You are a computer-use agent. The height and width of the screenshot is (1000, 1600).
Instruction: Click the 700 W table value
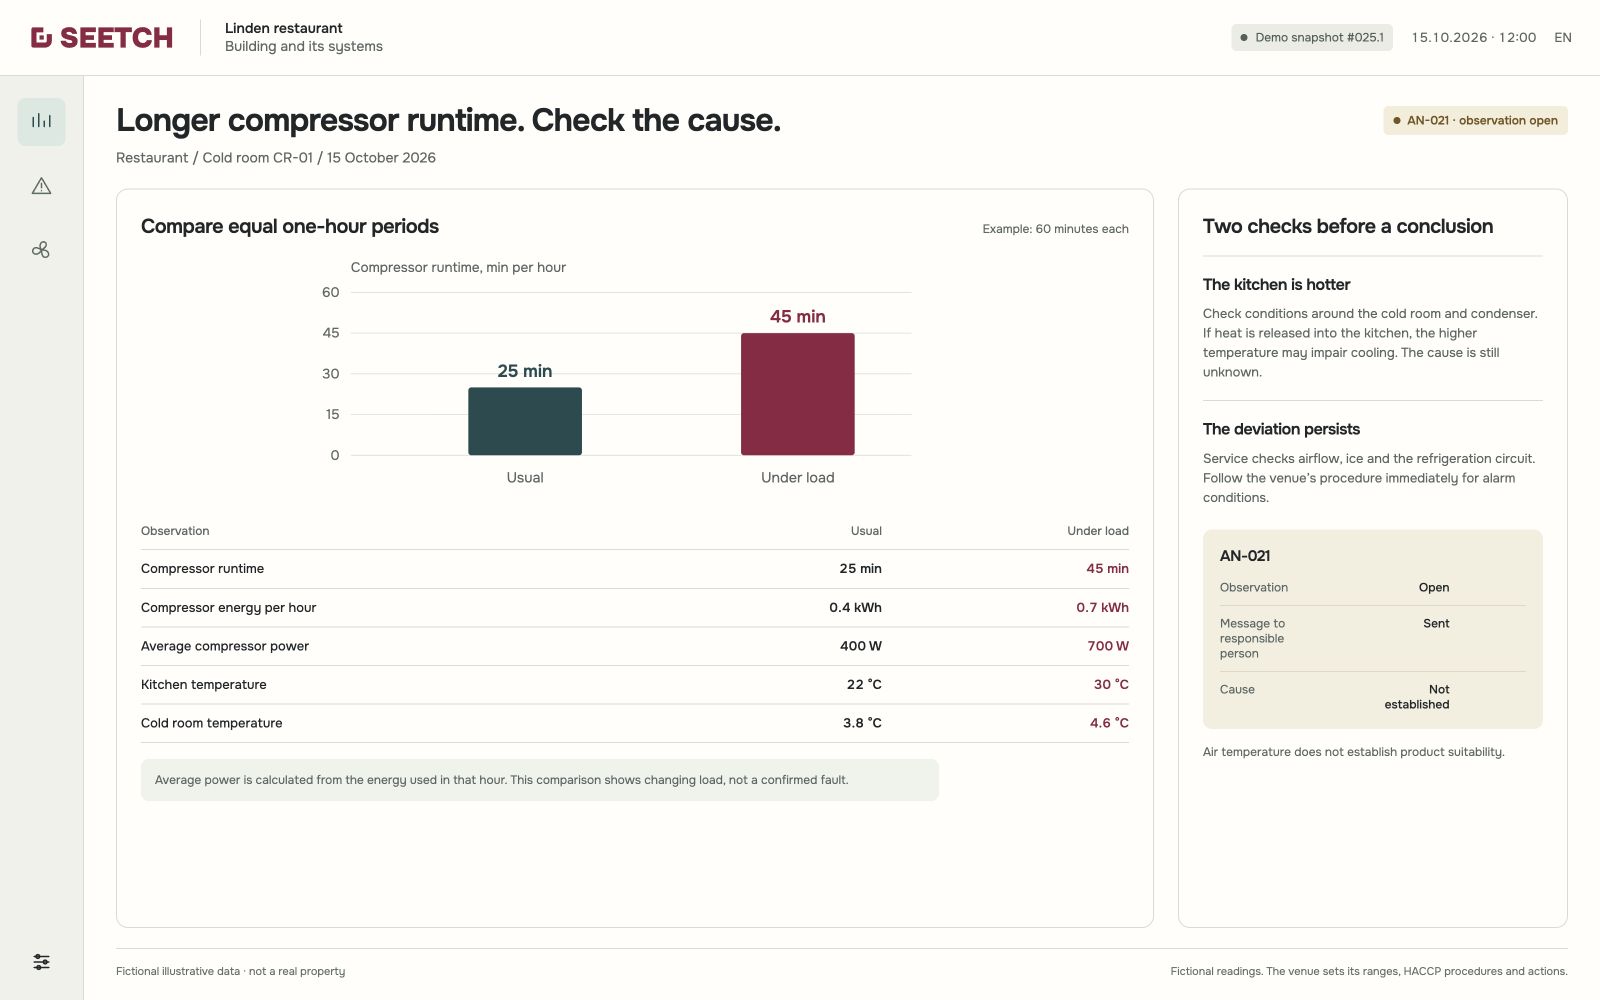(1108, 647)
